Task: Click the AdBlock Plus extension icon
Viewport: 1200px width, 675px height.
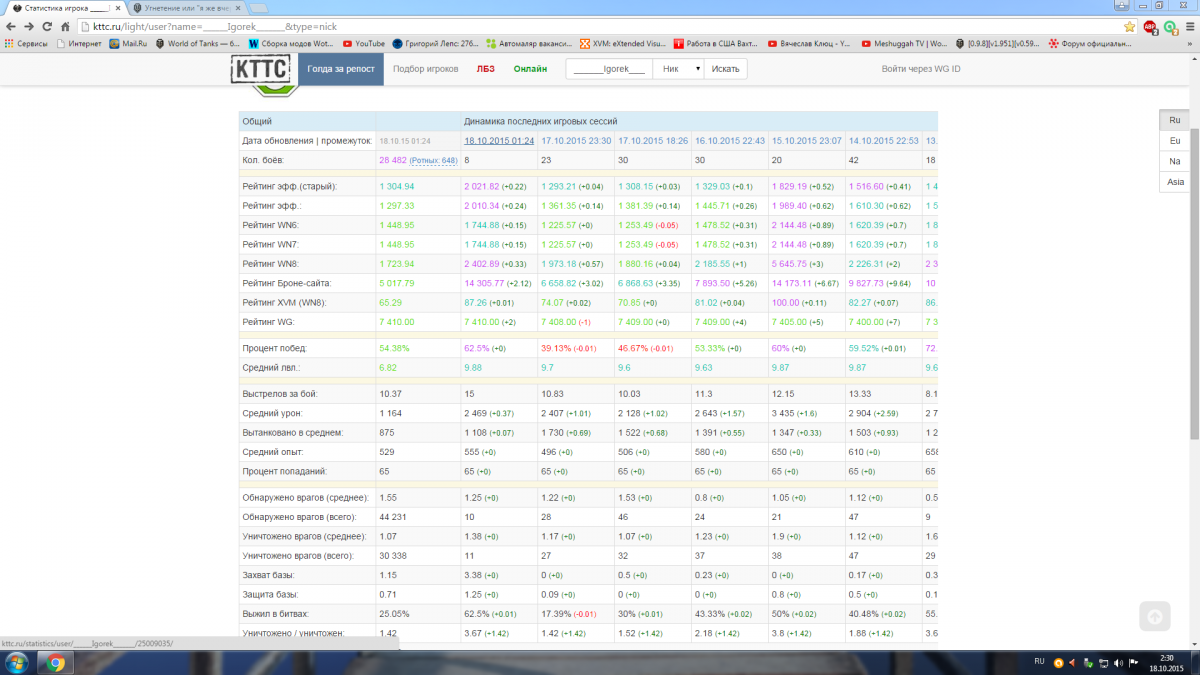Action: [1149, 27]
